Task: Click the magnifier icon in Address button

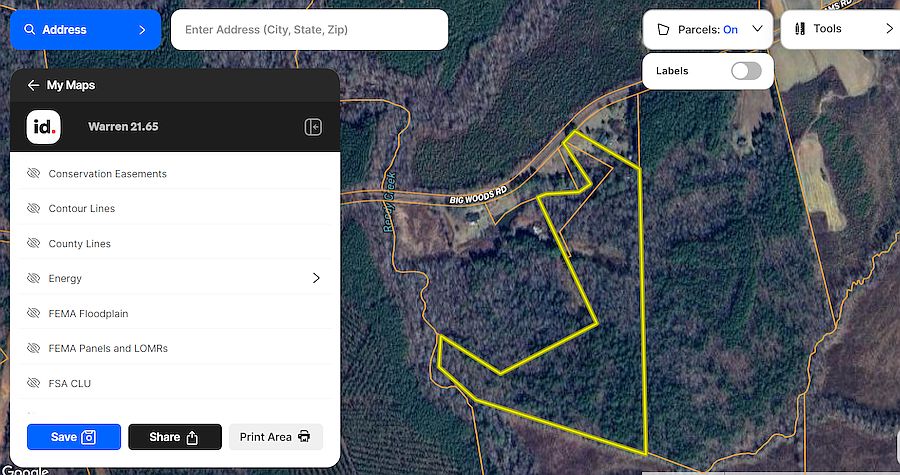Action: coord(29,29)
